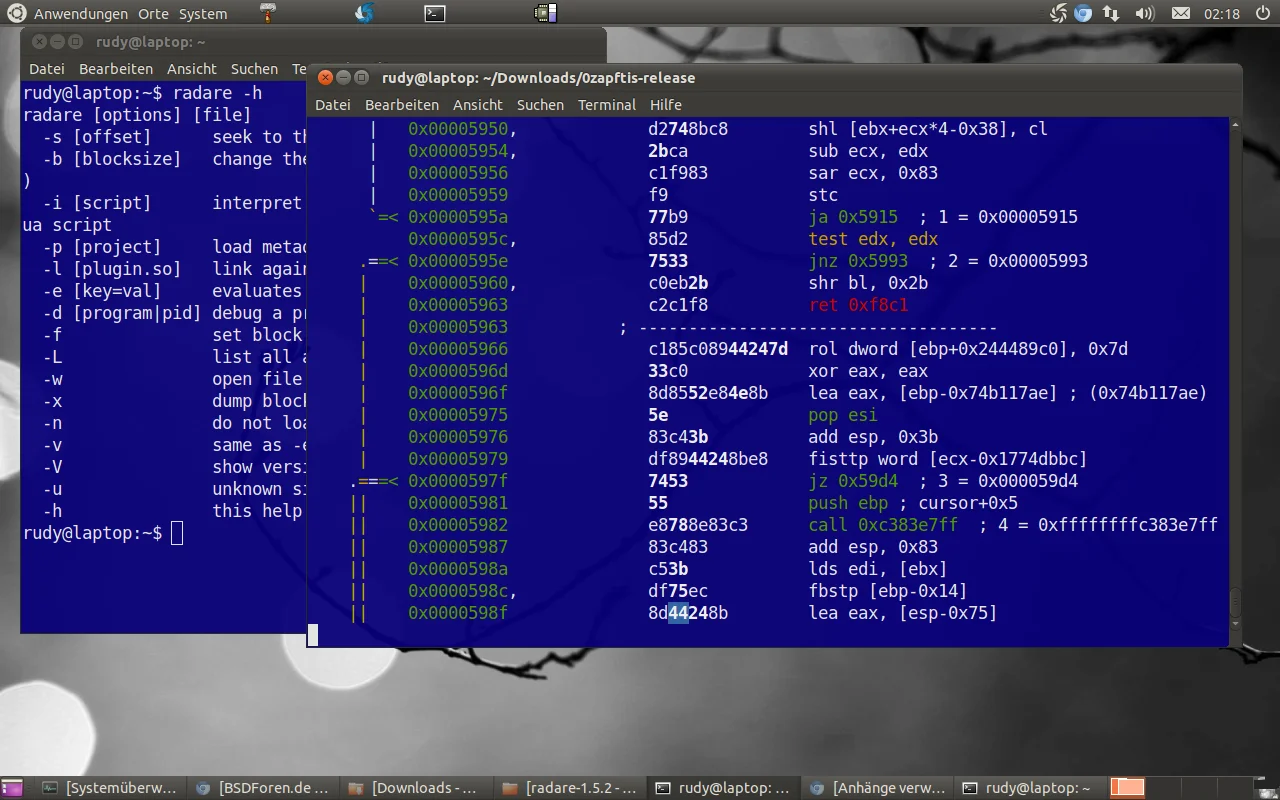Launch the blue bird application icon in panel
The width and height of the screenshot is (1280, 800).
[x=365, y=13]
